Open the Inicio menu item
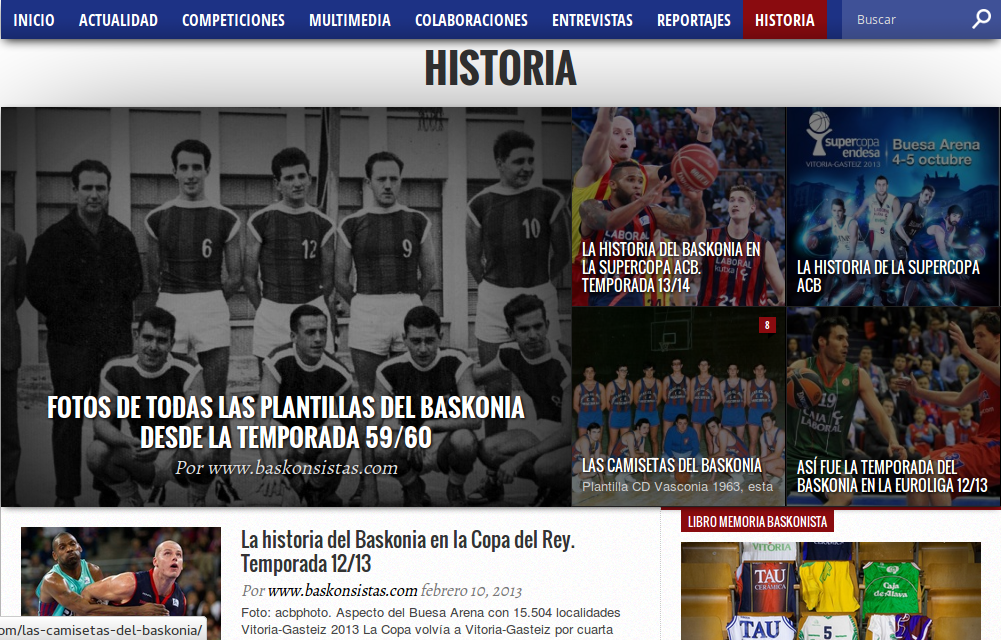 (x=34, y=20)
